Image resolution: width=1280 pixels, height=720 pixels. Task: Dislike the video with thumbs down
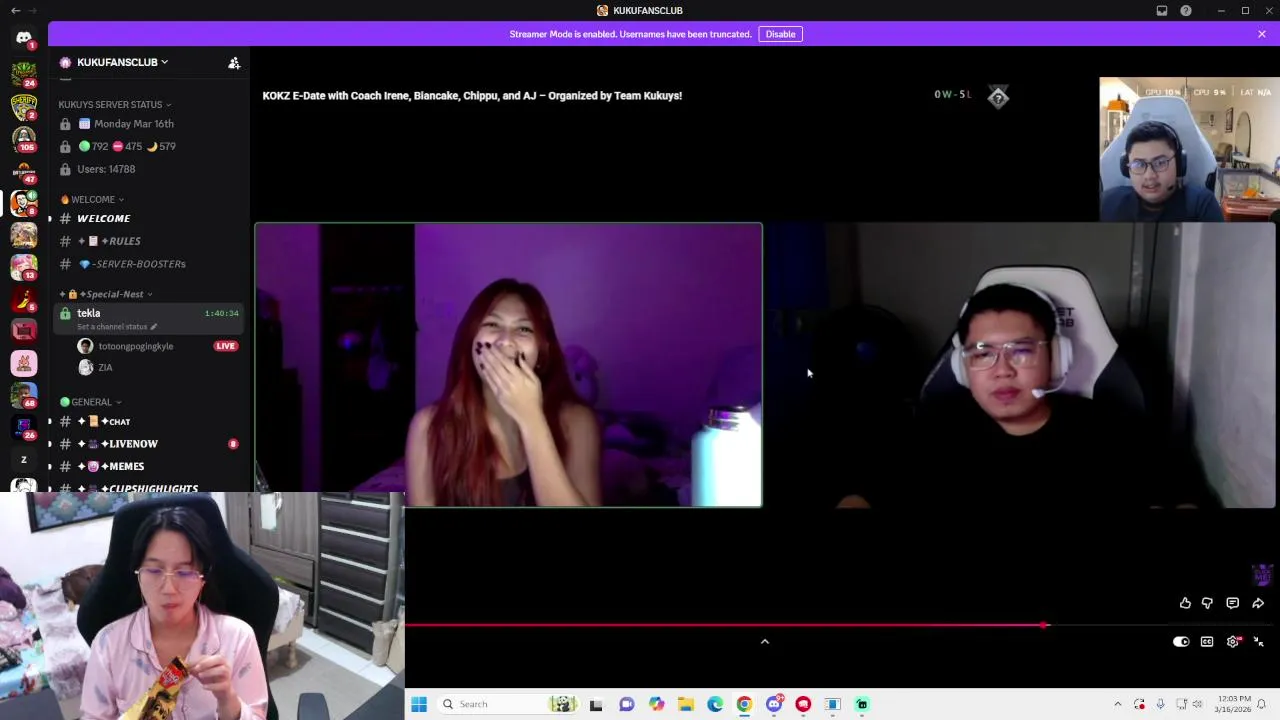tap(1207, 603)
